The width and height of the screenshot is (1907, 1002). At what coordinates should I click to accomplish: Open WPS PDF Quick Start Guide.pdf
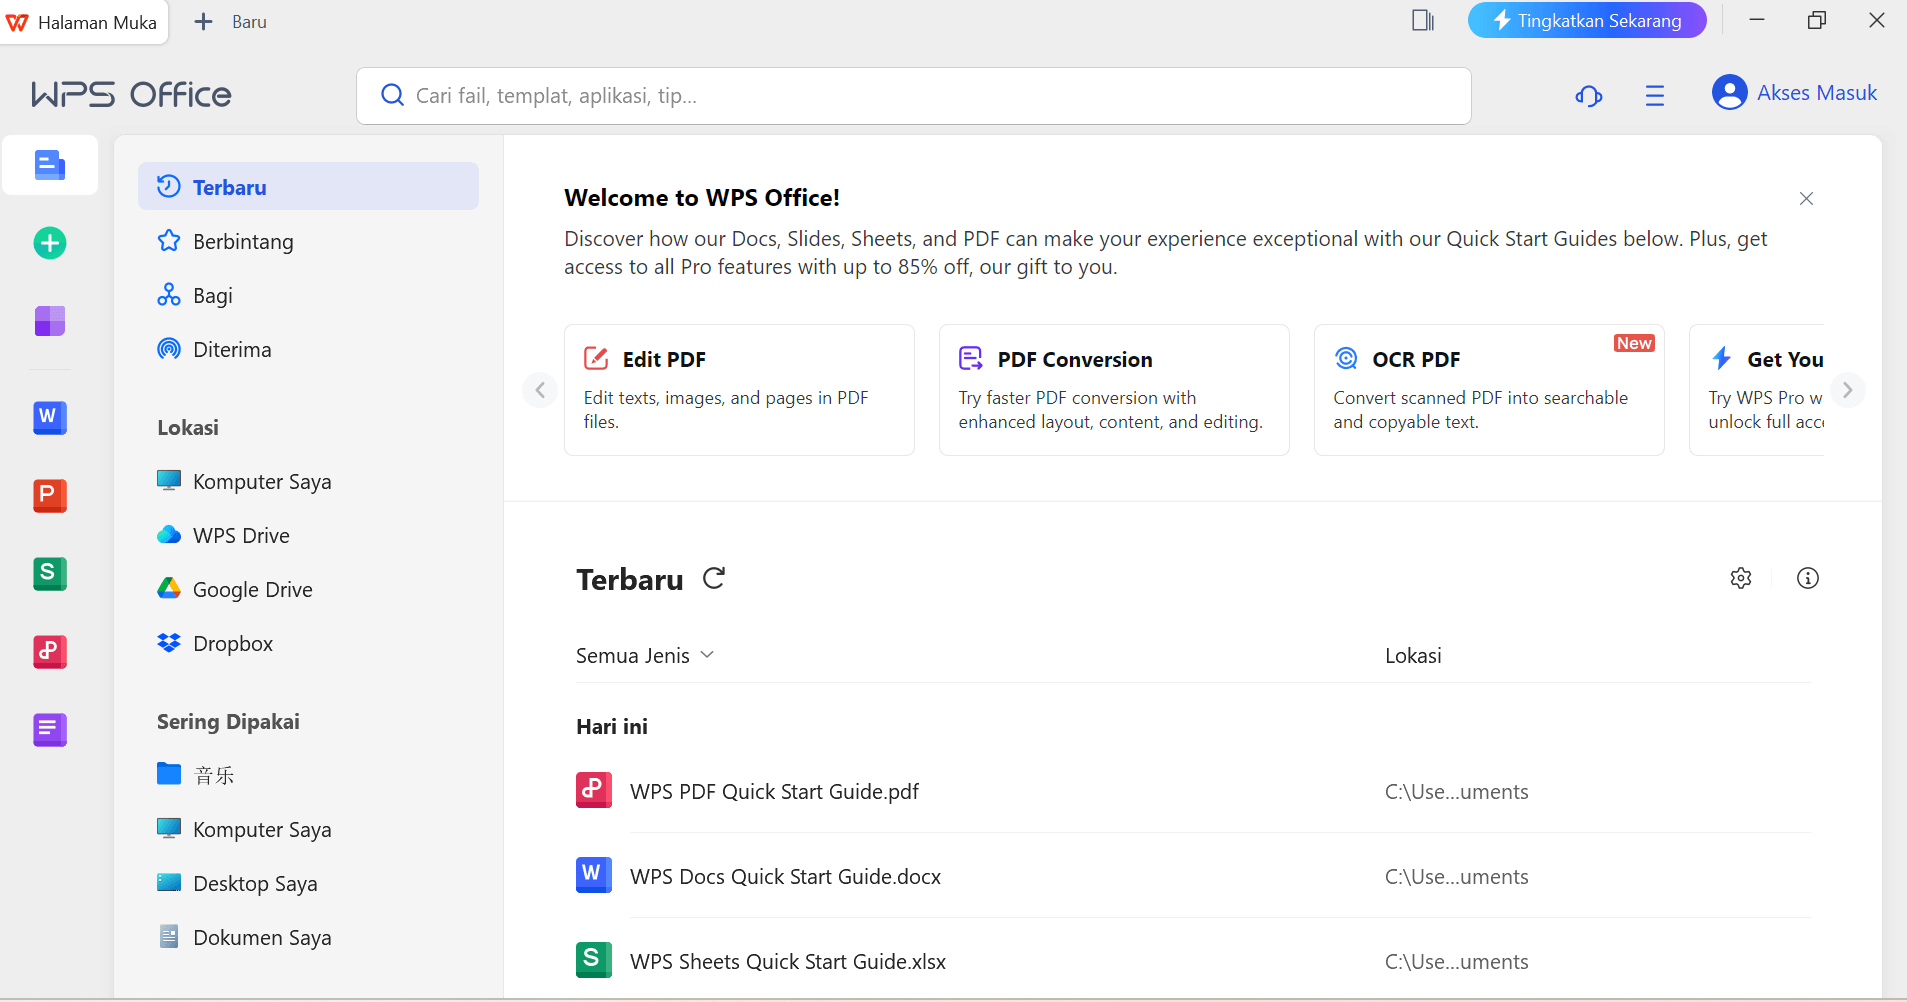tap(774, 791)
